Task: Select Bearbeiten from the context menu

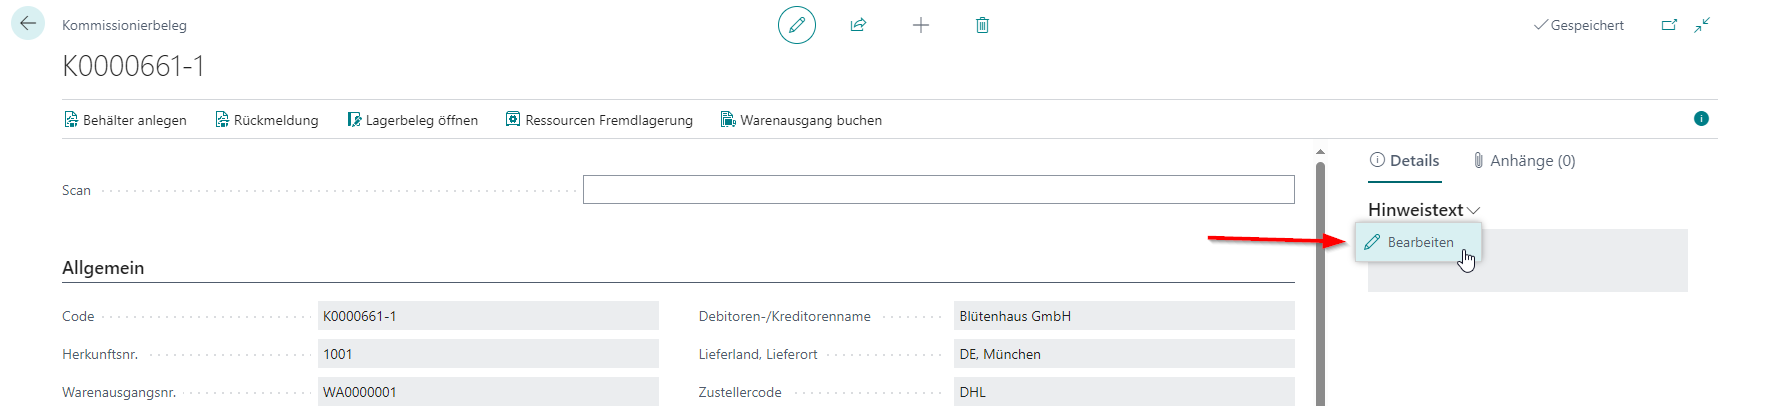Action: tap(1419, 242)
